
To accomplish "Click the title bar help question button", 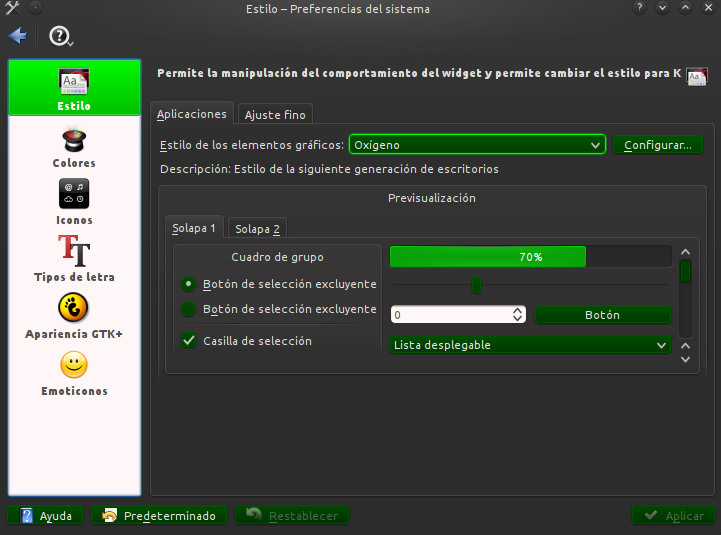I will (639, 8).
